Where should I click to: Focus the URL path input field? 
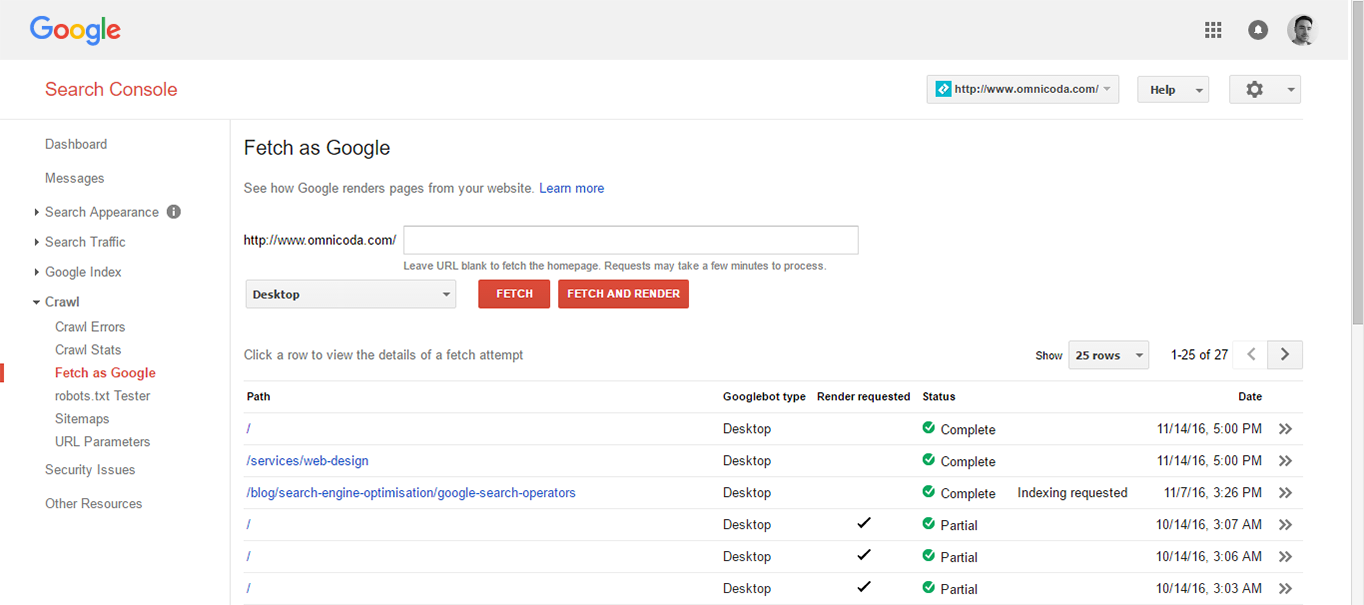click(x=631, y=240)
